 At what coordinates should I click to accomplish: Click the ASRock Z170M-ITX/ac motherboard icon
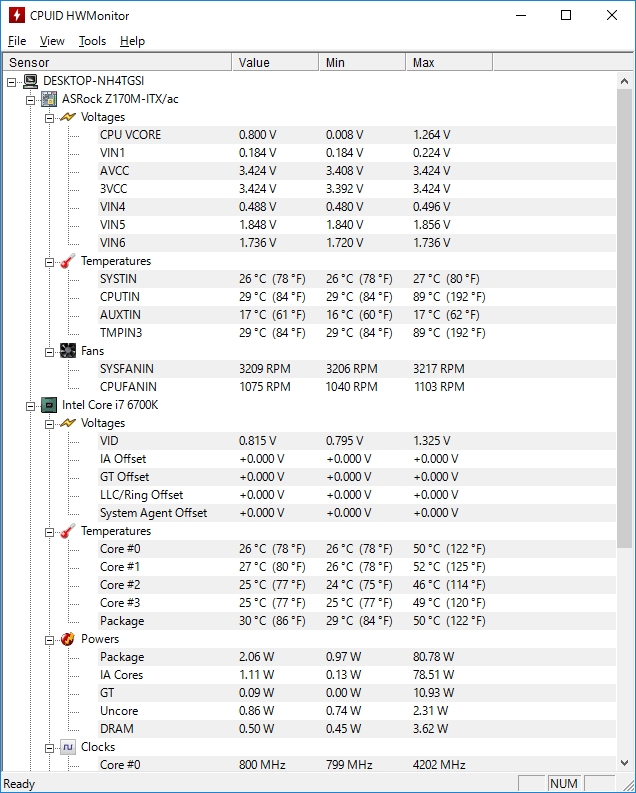49,99
